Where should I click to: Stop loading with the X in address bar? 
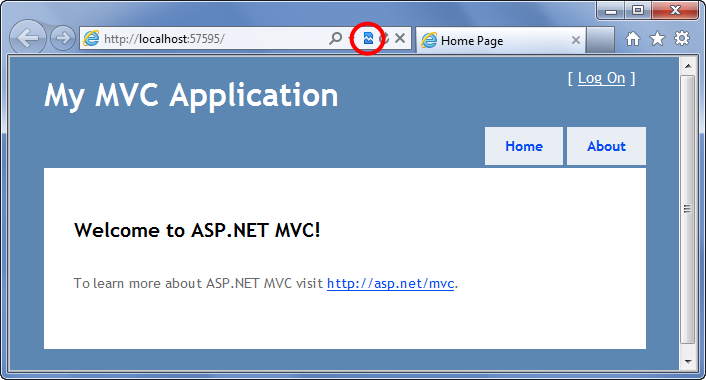click(x=400, y=38)
